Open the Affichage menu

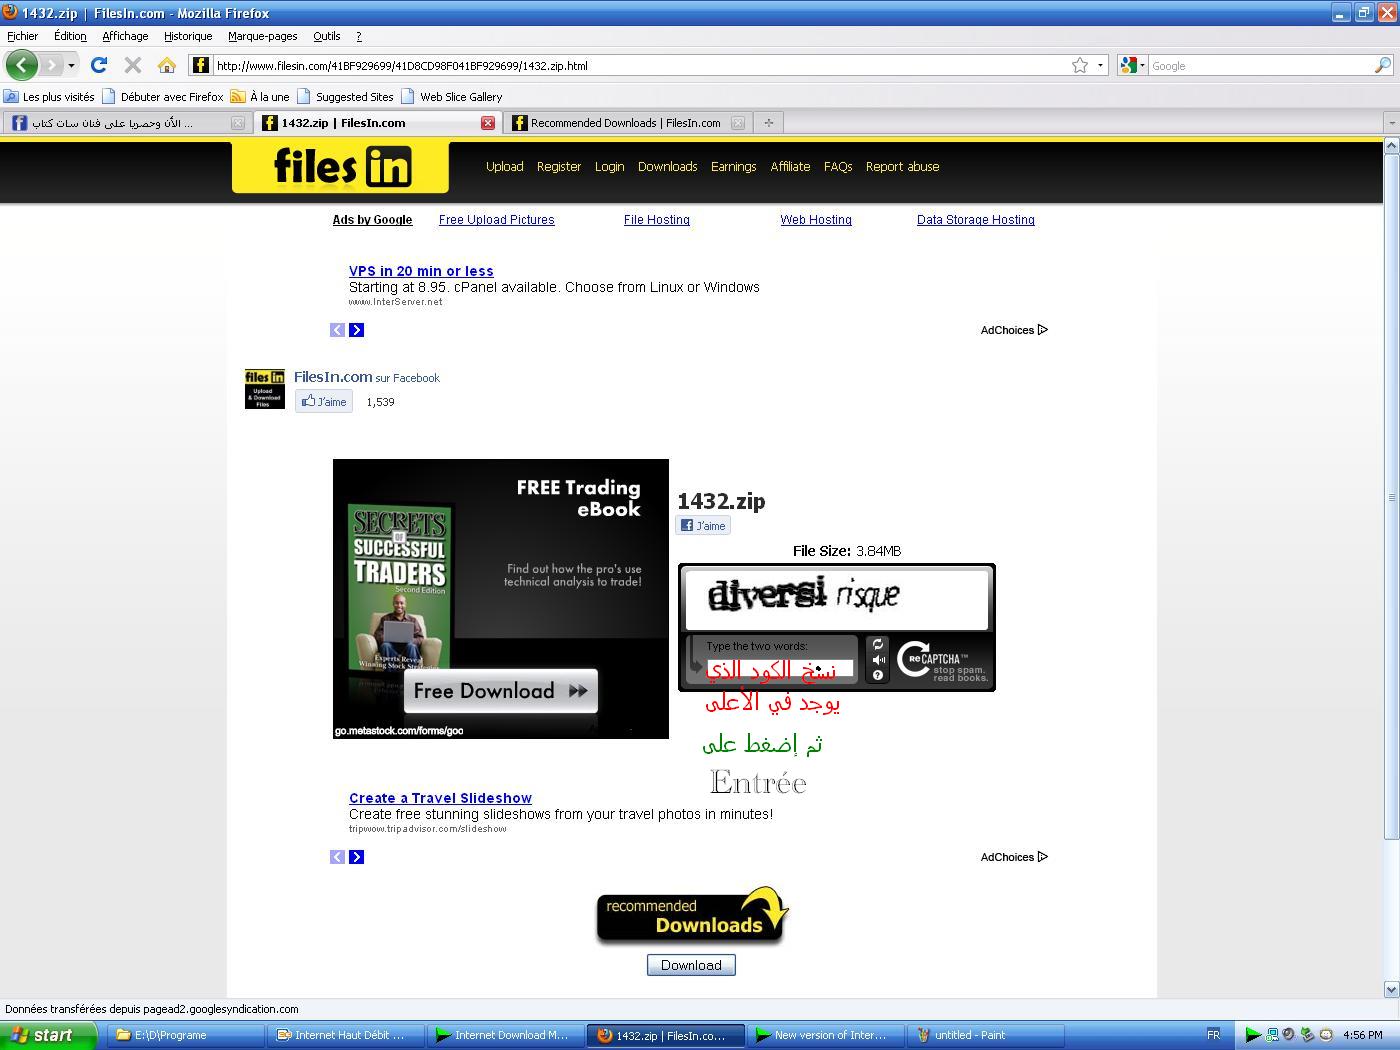[125, 36]
